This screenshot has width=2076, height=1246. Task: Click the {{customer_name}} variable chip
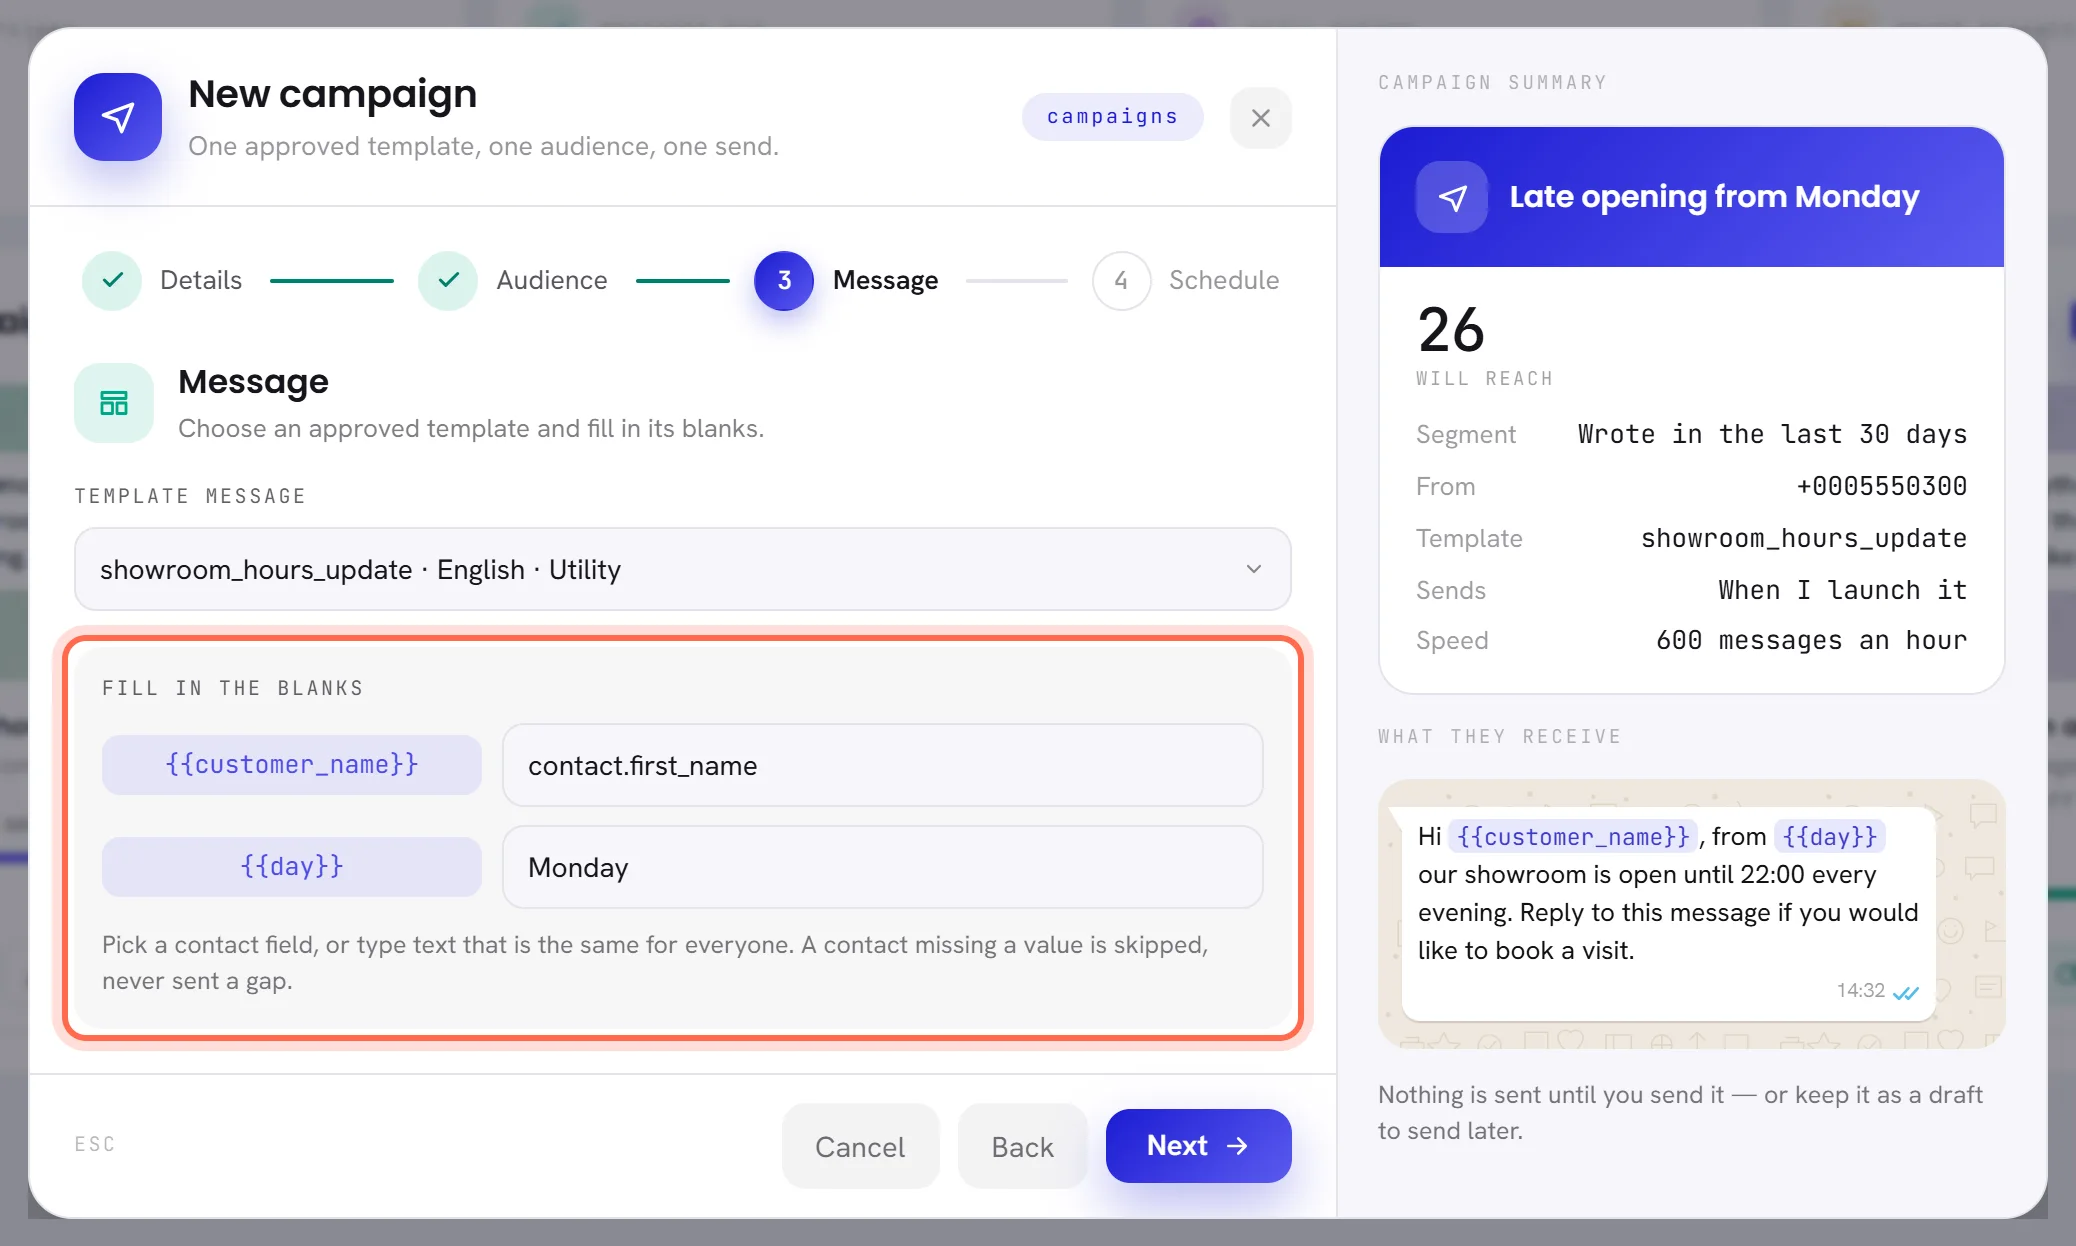(x=292, y=765)
